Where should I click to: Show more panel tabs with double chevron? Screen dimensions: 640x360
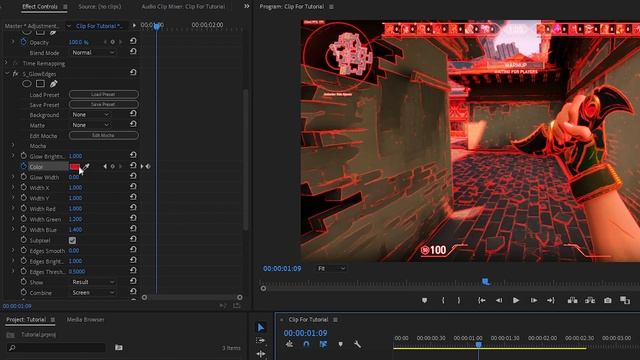point(247,6)
